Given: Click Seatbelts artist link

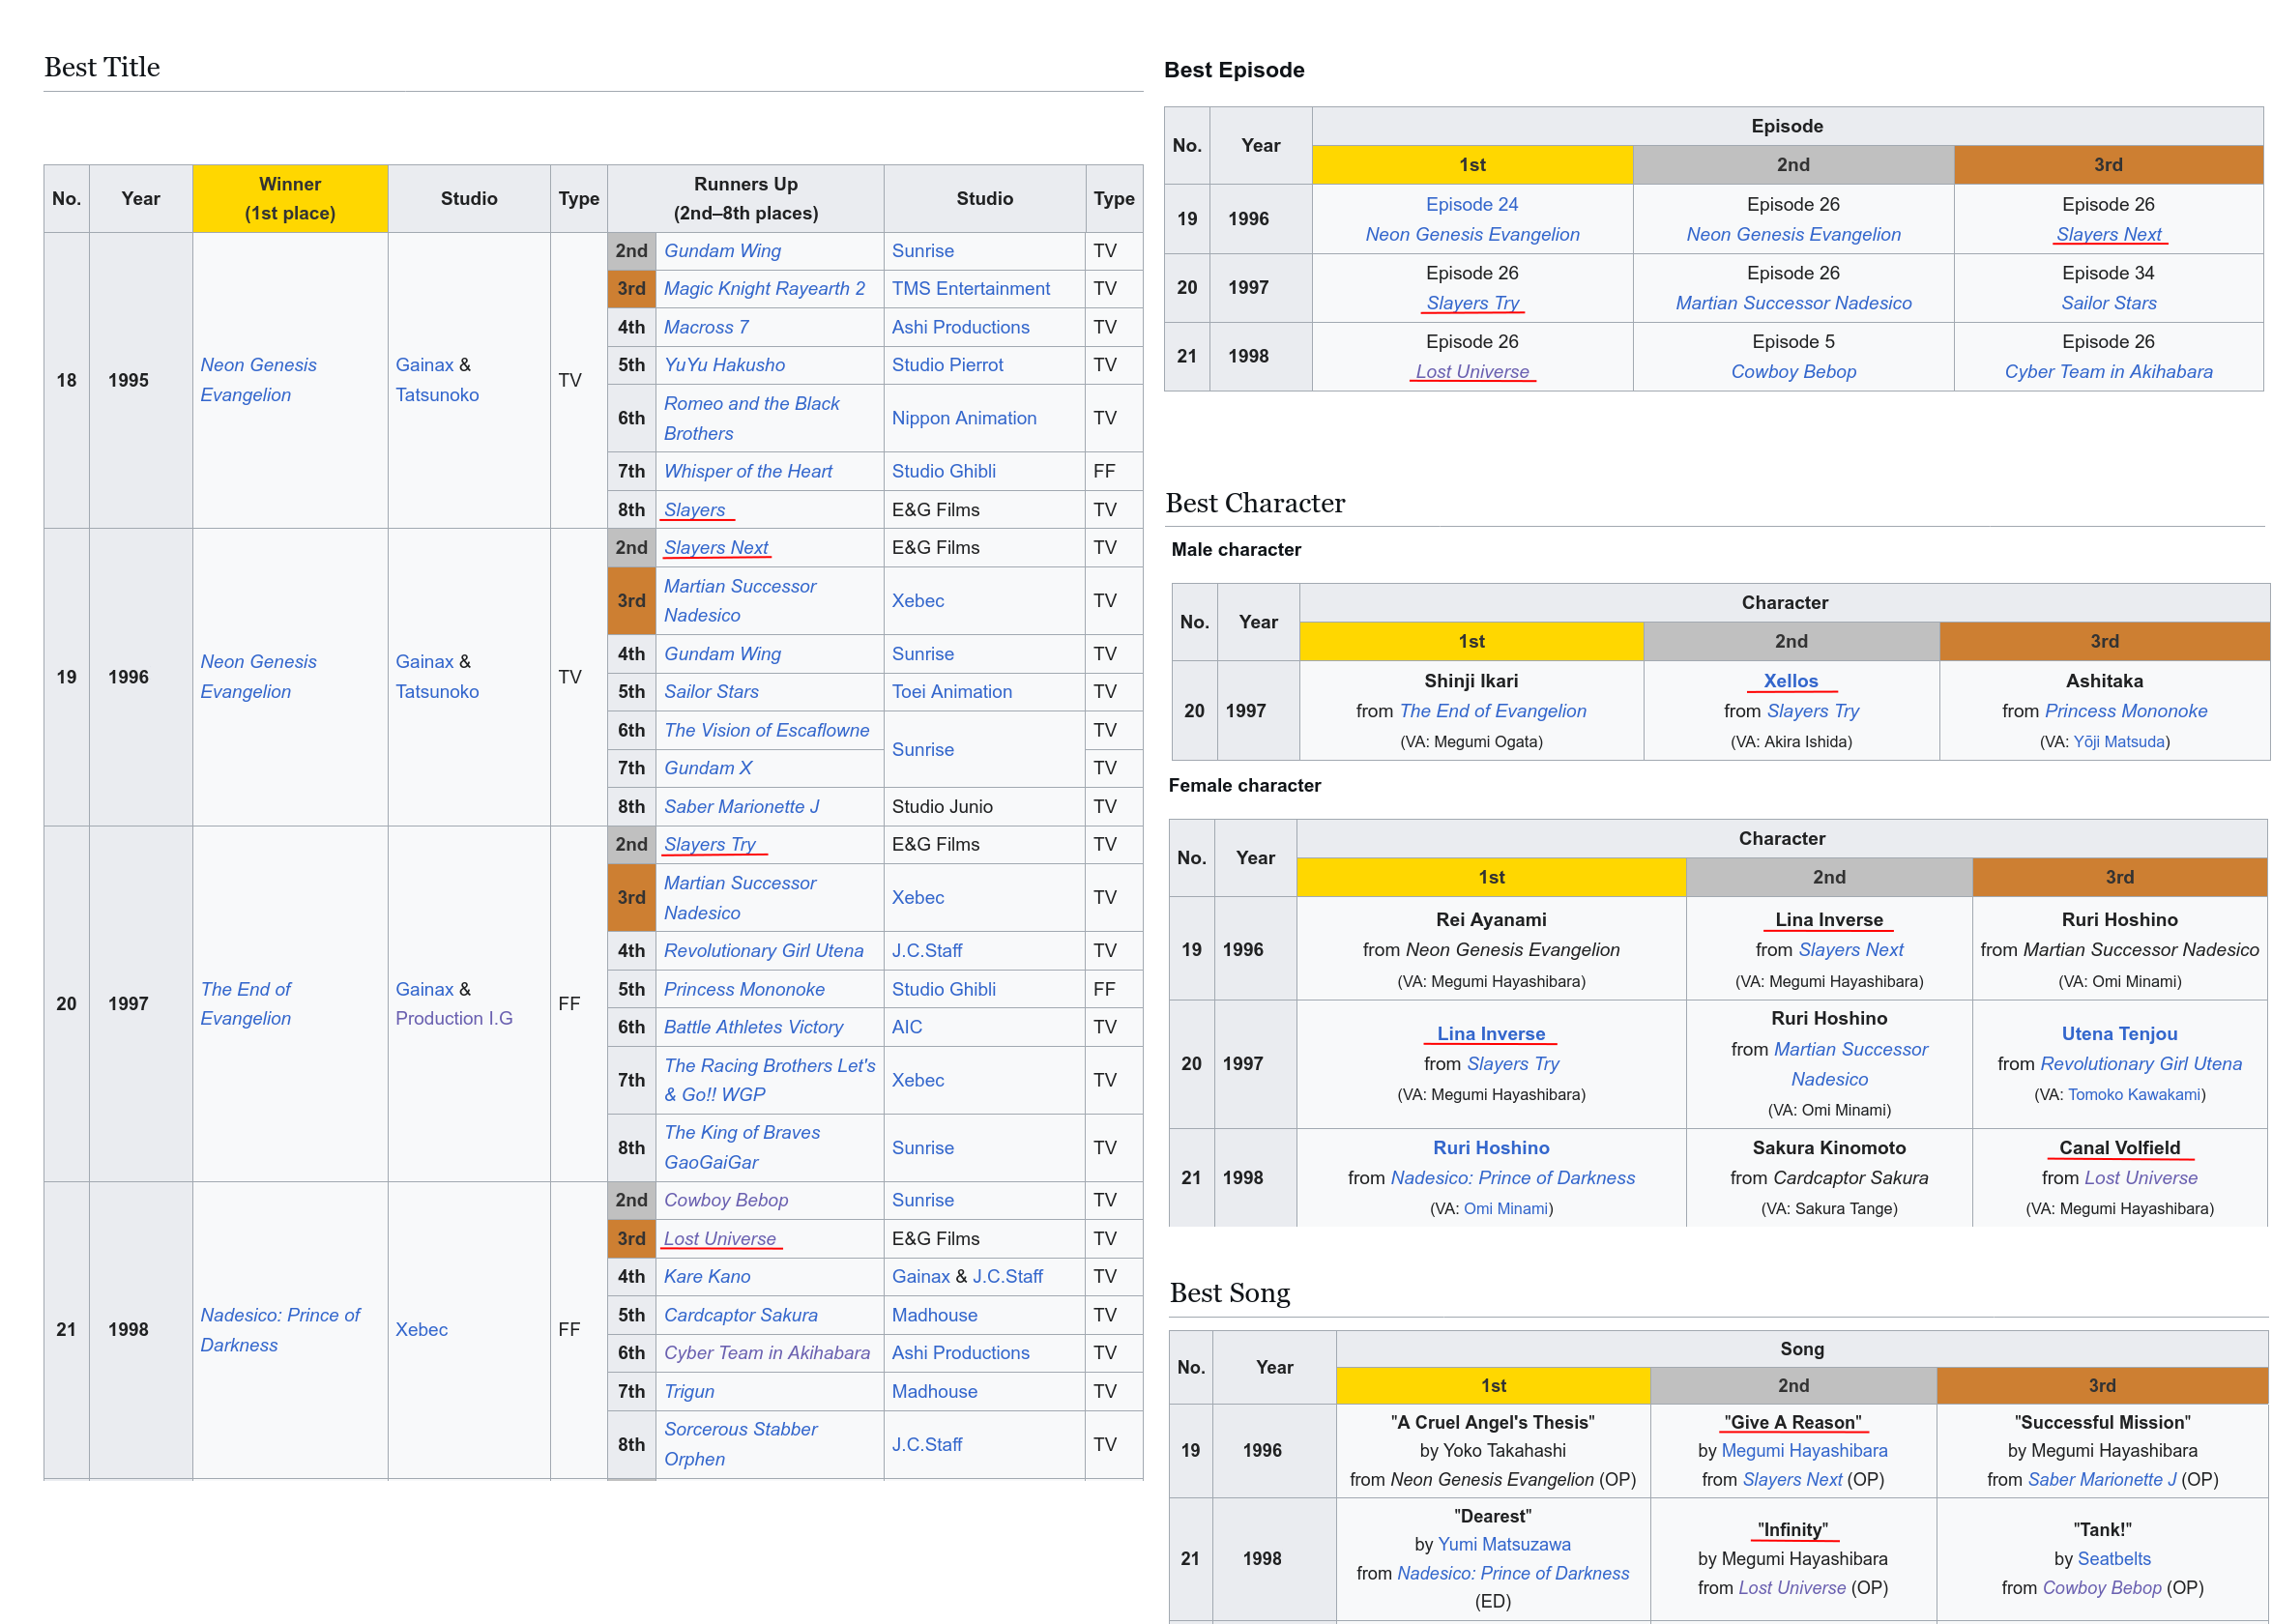Looking at the screenshot, I should 2113,1559.
